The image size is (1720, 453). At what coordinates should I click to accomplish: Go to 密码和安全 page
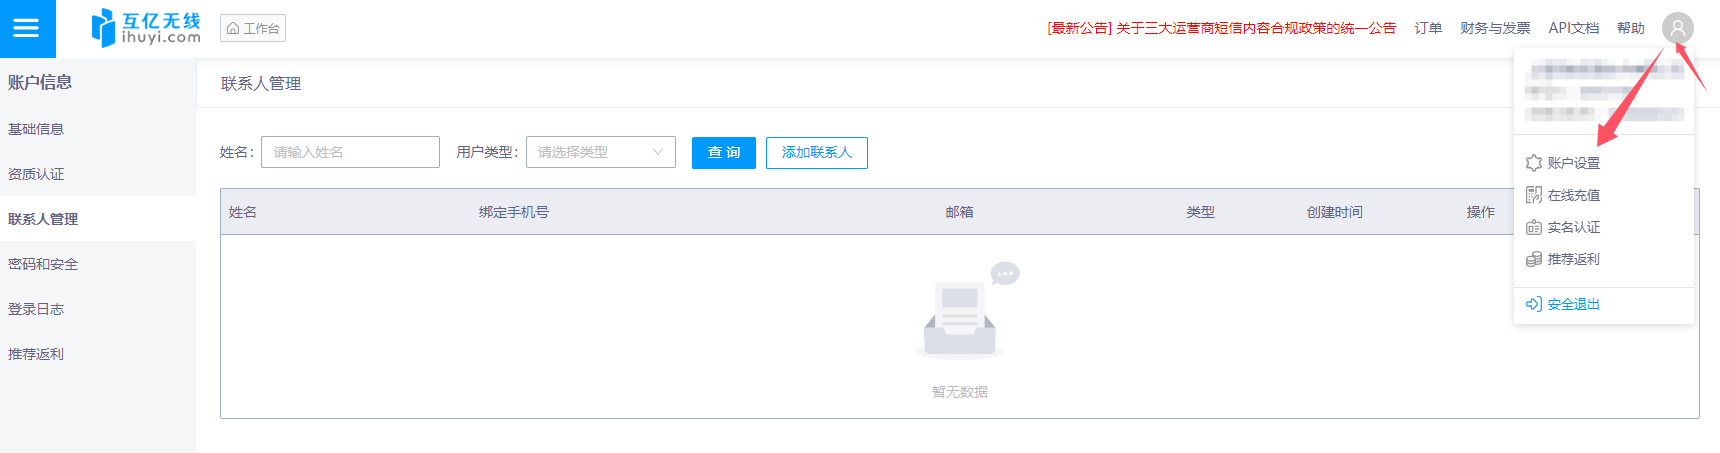pos(43,264)
